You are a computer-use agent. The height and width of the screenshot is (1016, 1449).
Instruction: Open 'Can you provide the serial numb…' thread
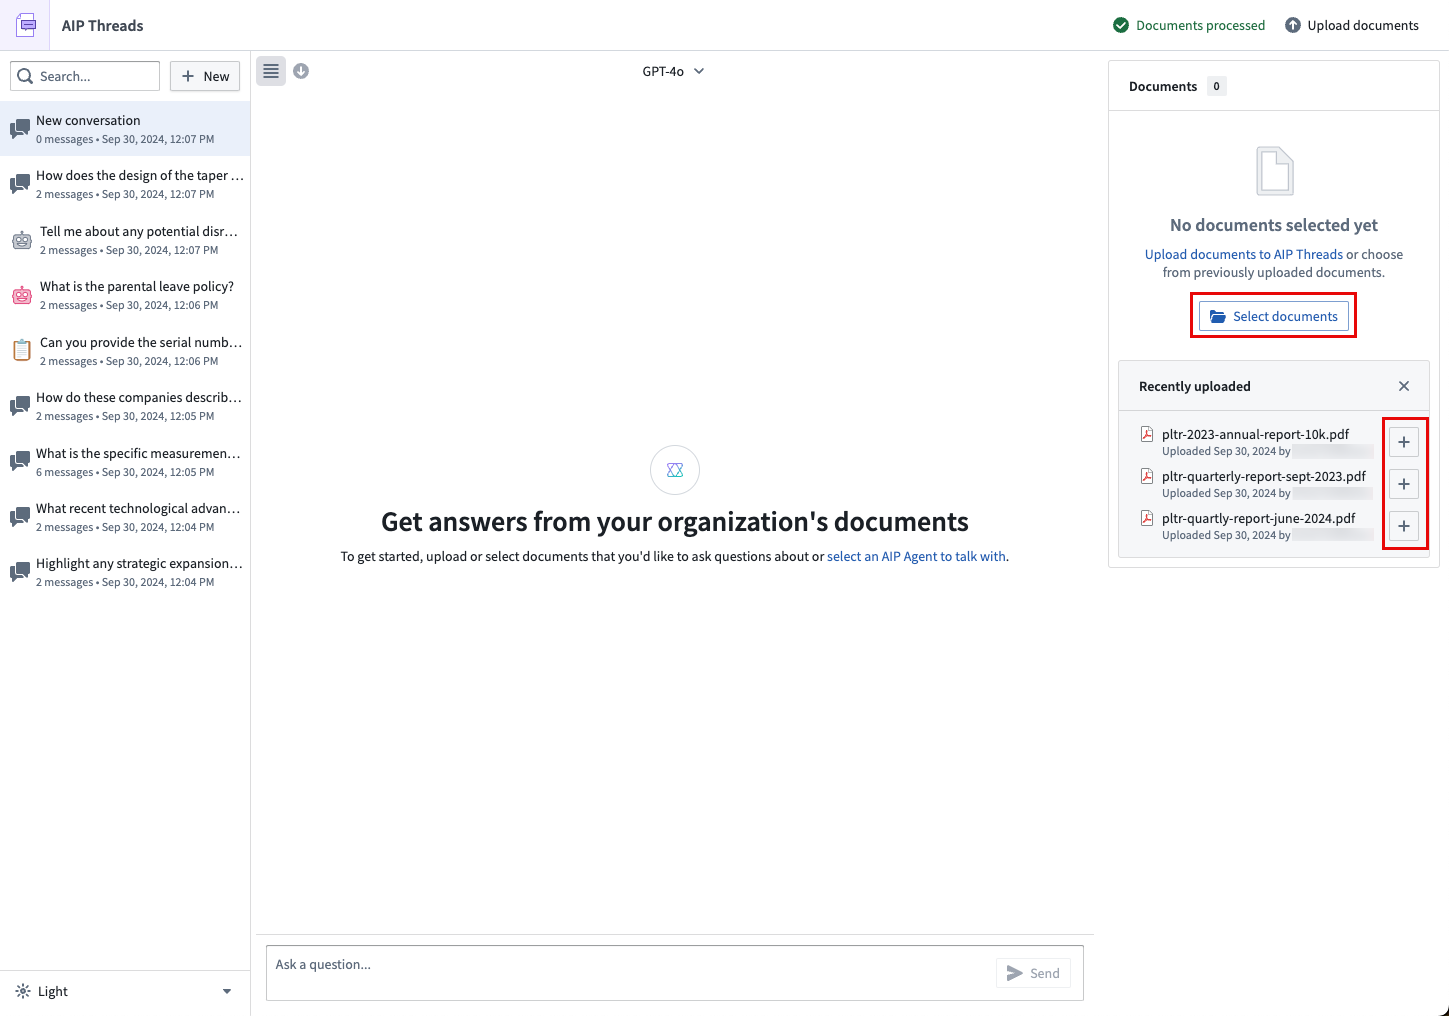tap(125, 351)
